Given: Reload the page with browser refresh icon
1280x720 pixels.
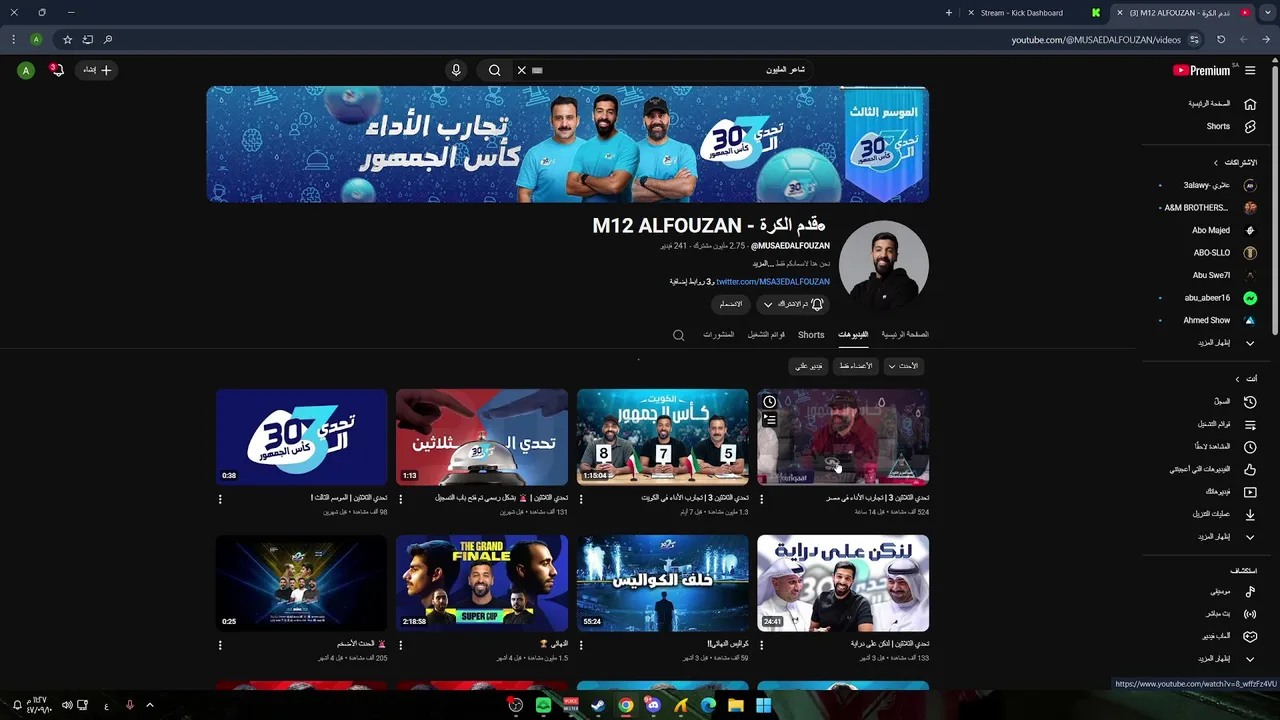Looking at the screenshot, I should pos(1220,40).
